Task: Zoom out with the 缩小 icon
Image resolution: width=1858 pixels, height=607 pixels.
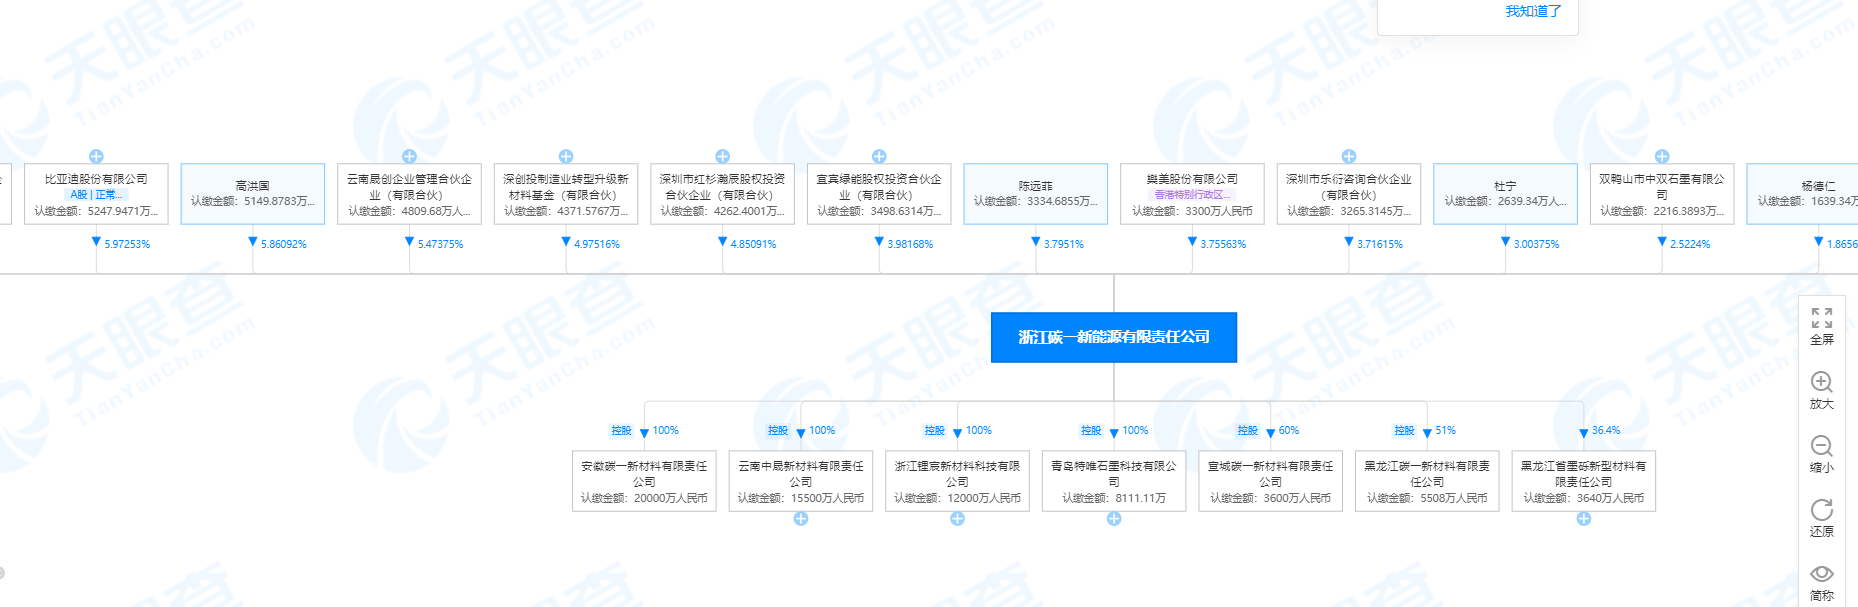Action: (1821, 446)
